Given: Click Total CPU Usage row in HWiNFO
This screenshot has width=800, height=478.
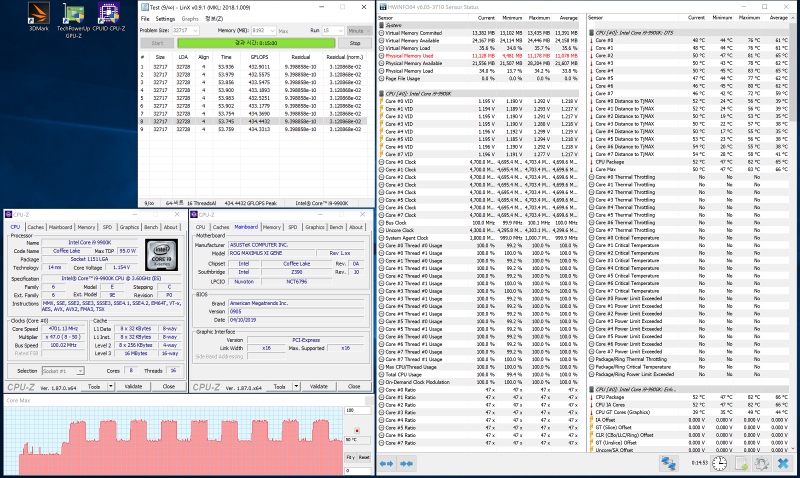Looking at the screenshot, I should (479, 374).
